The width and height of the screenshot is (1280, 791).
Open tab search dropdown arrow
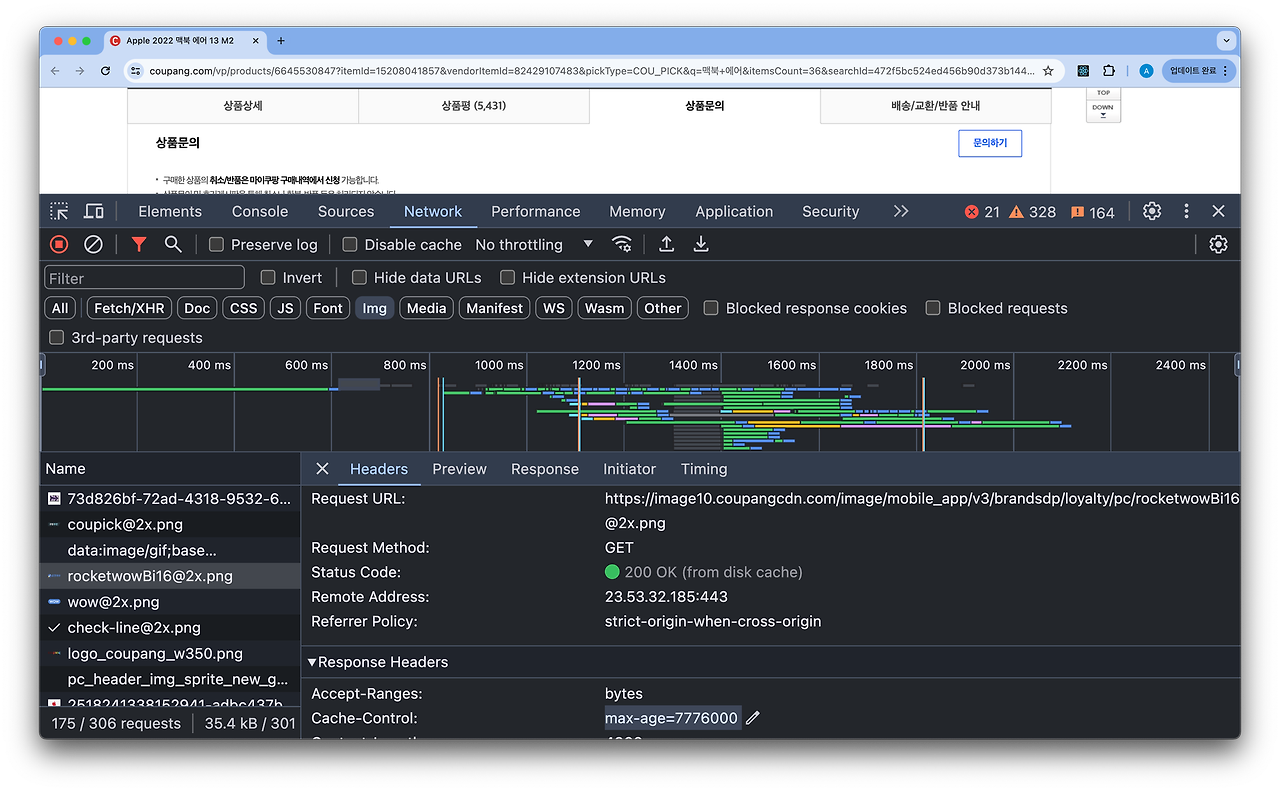tap(1226, 41)
